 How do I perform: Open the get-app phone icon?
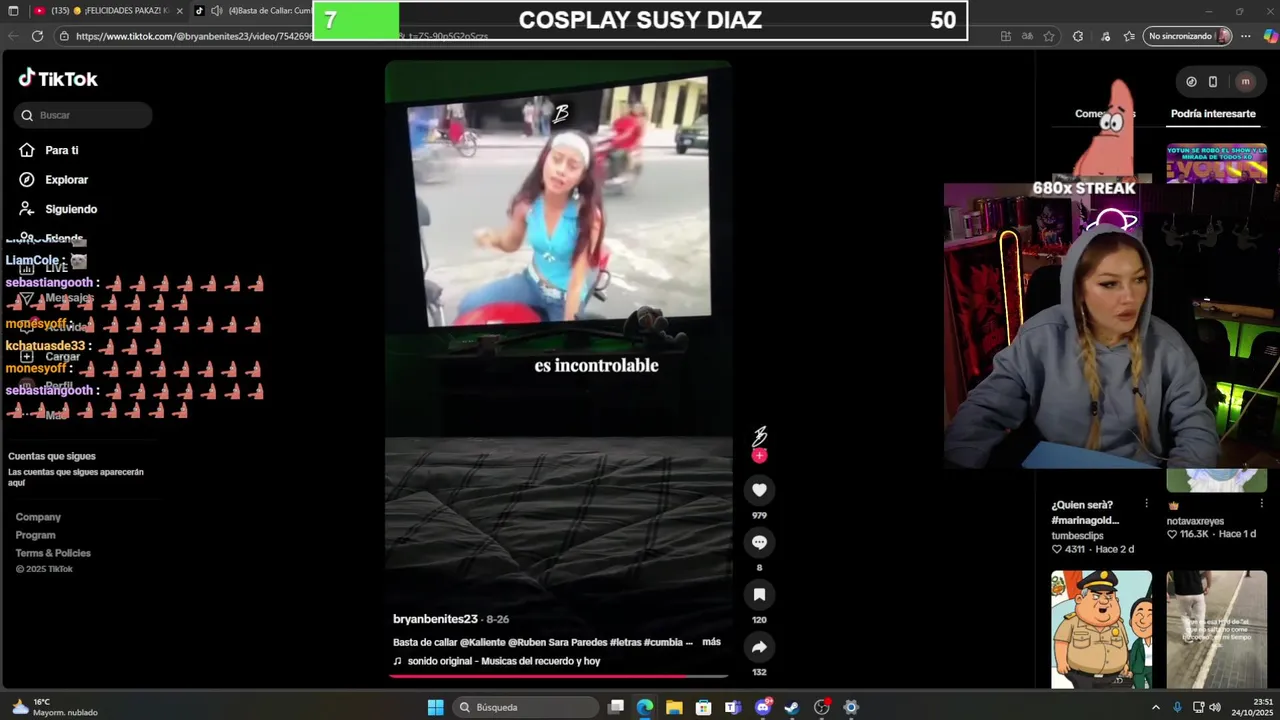click(x=1213, y=82)
